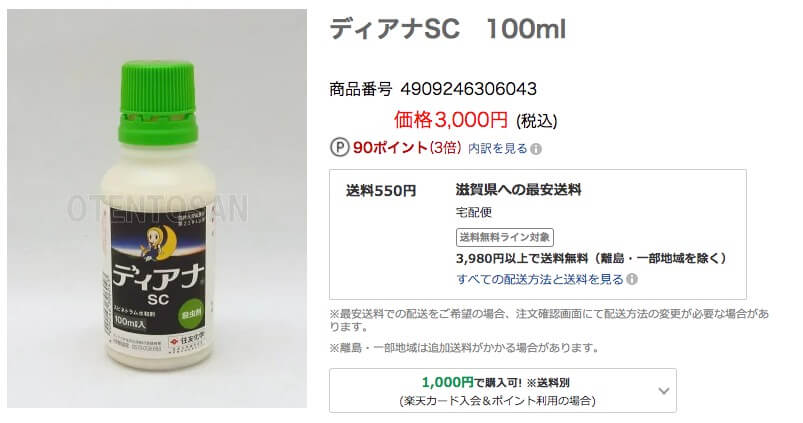Click the P point icon beside 90ポイント
Viewport: 803px width, 423px height.
pos(339,147)
